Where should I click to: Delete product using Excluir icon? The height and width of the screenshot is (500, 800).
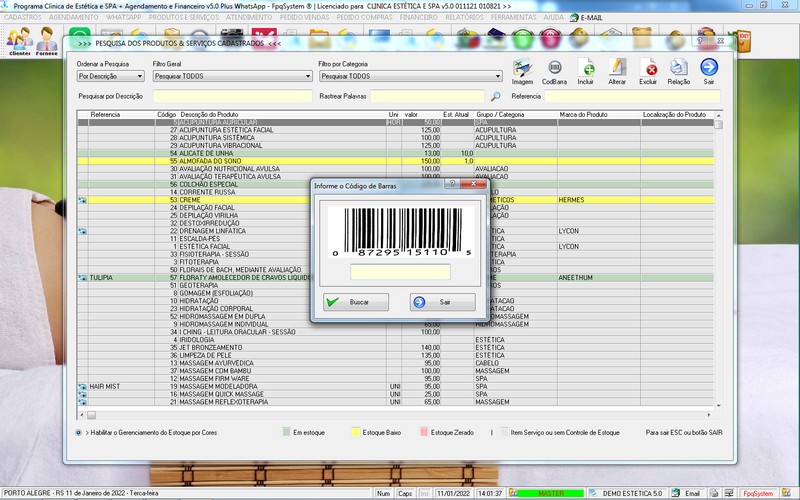coord(648,71)
